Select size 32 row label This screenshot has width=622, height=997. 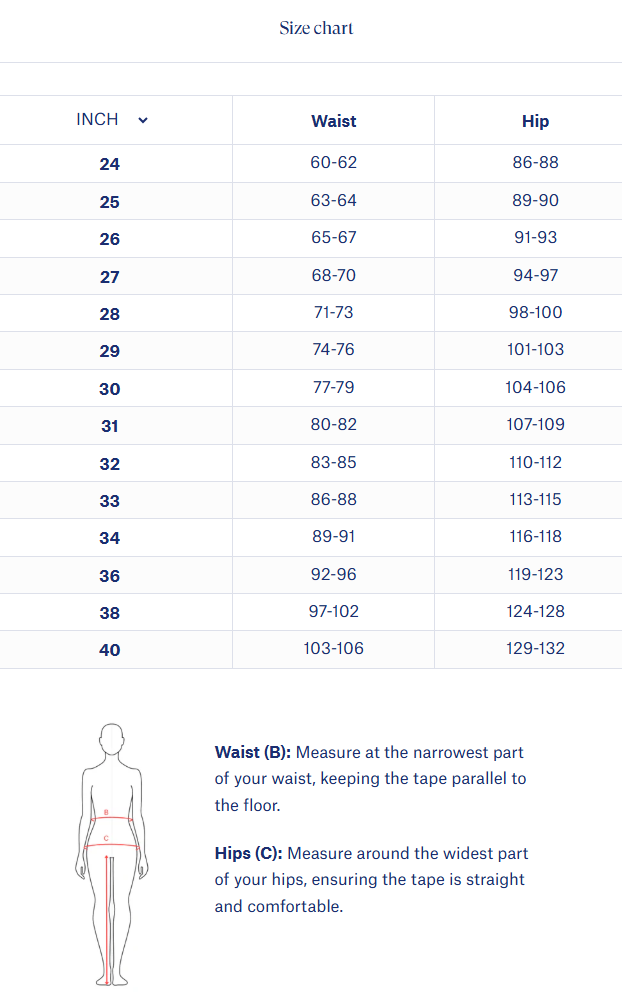[110, 464]
